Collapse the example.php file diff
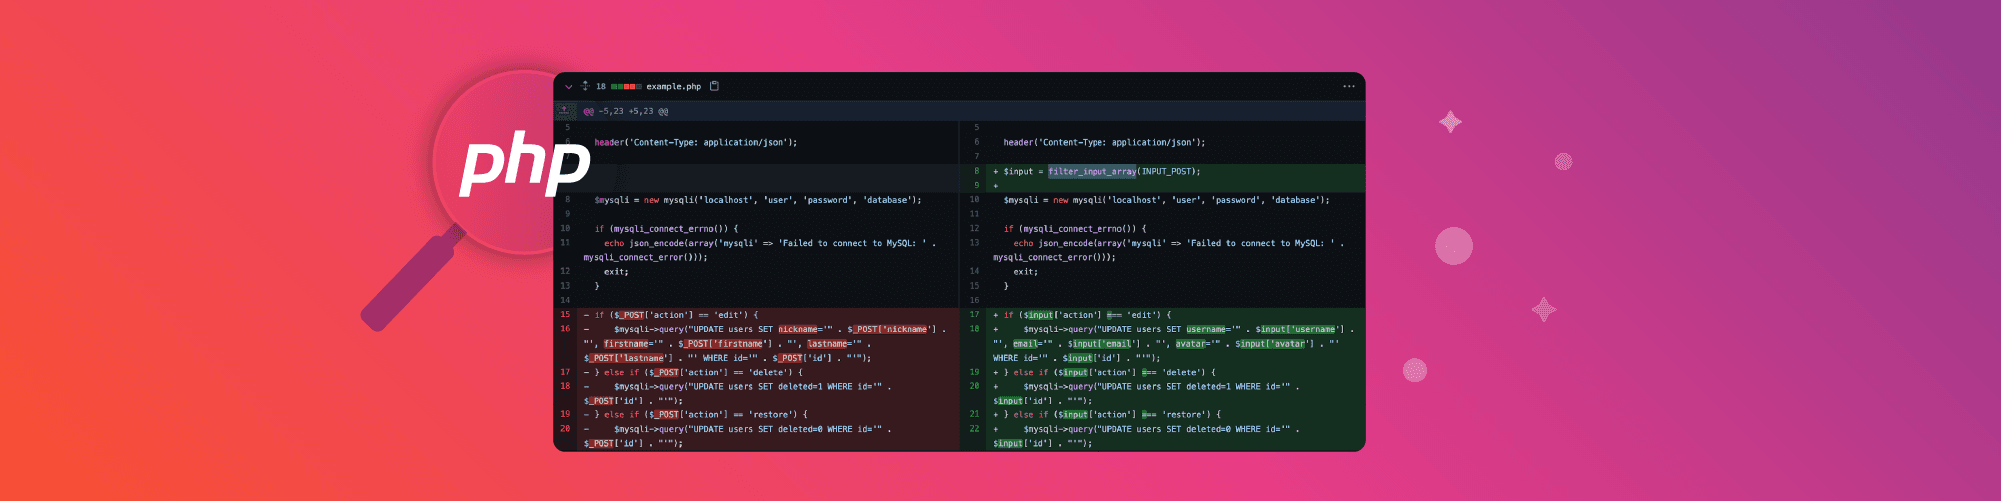 tap(568, 87)
